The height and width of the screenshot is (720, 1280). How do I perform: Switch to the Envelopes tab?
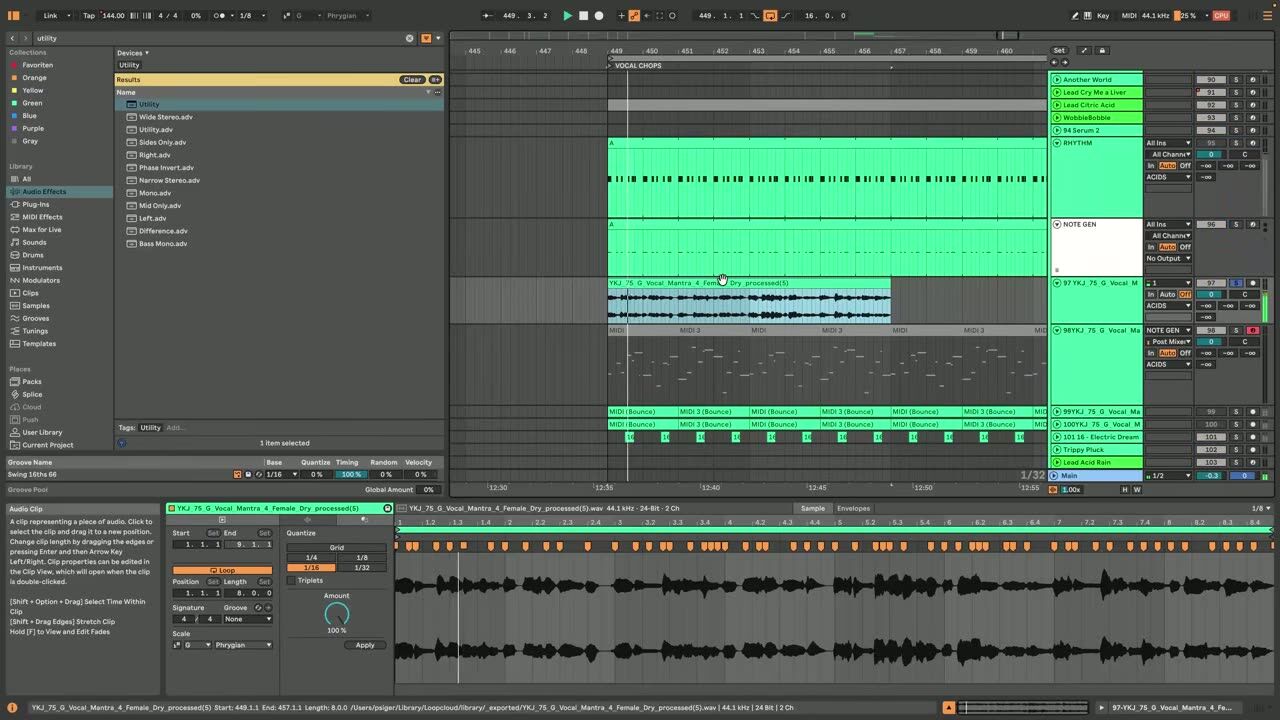tap(853, 508)
